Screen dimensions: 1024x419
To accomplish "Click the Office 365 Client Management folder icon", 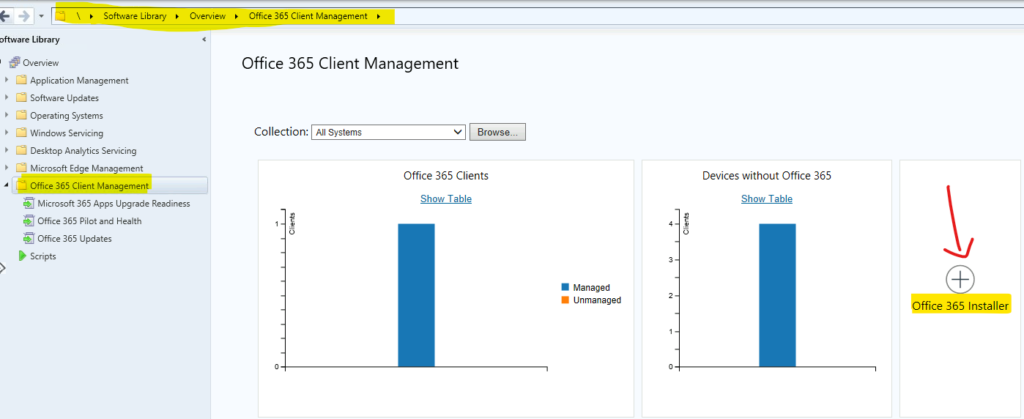I will pos(22,186).
